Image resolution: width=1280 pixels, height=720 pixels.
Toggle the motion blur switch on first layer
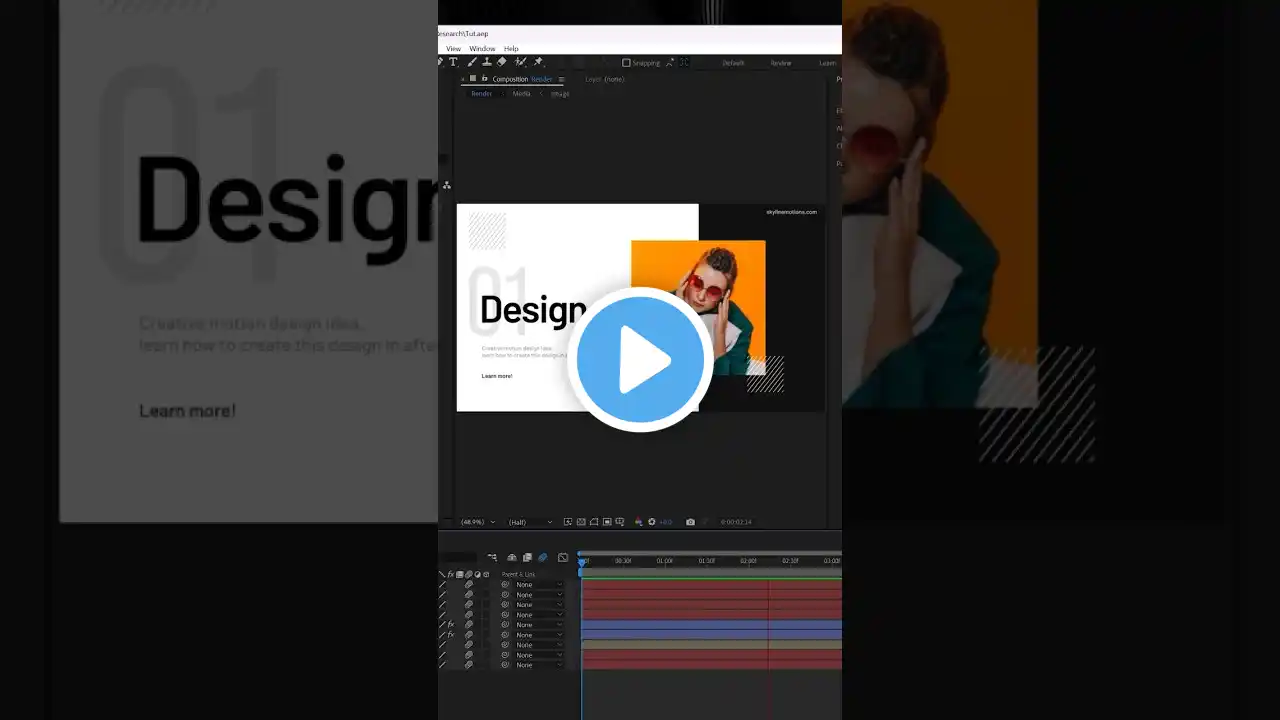click(469, 584)
